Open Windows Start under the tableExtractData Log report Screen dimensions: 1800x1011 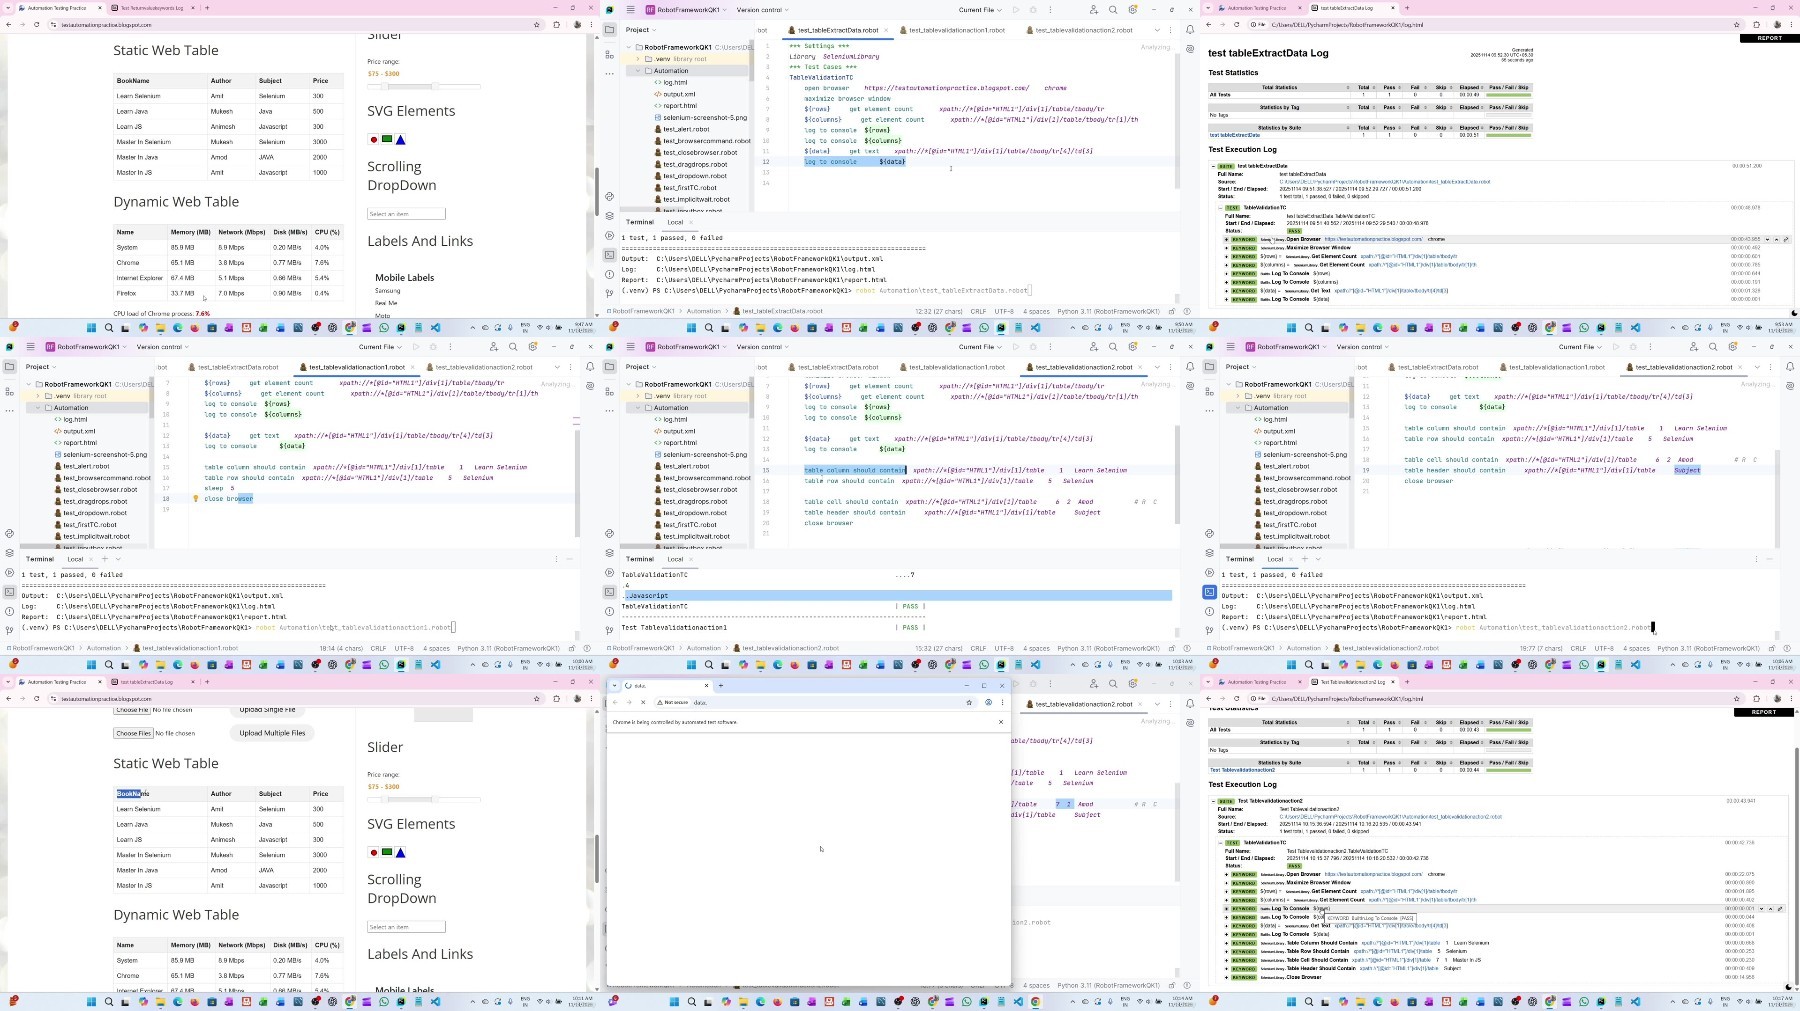[1291, 327]
